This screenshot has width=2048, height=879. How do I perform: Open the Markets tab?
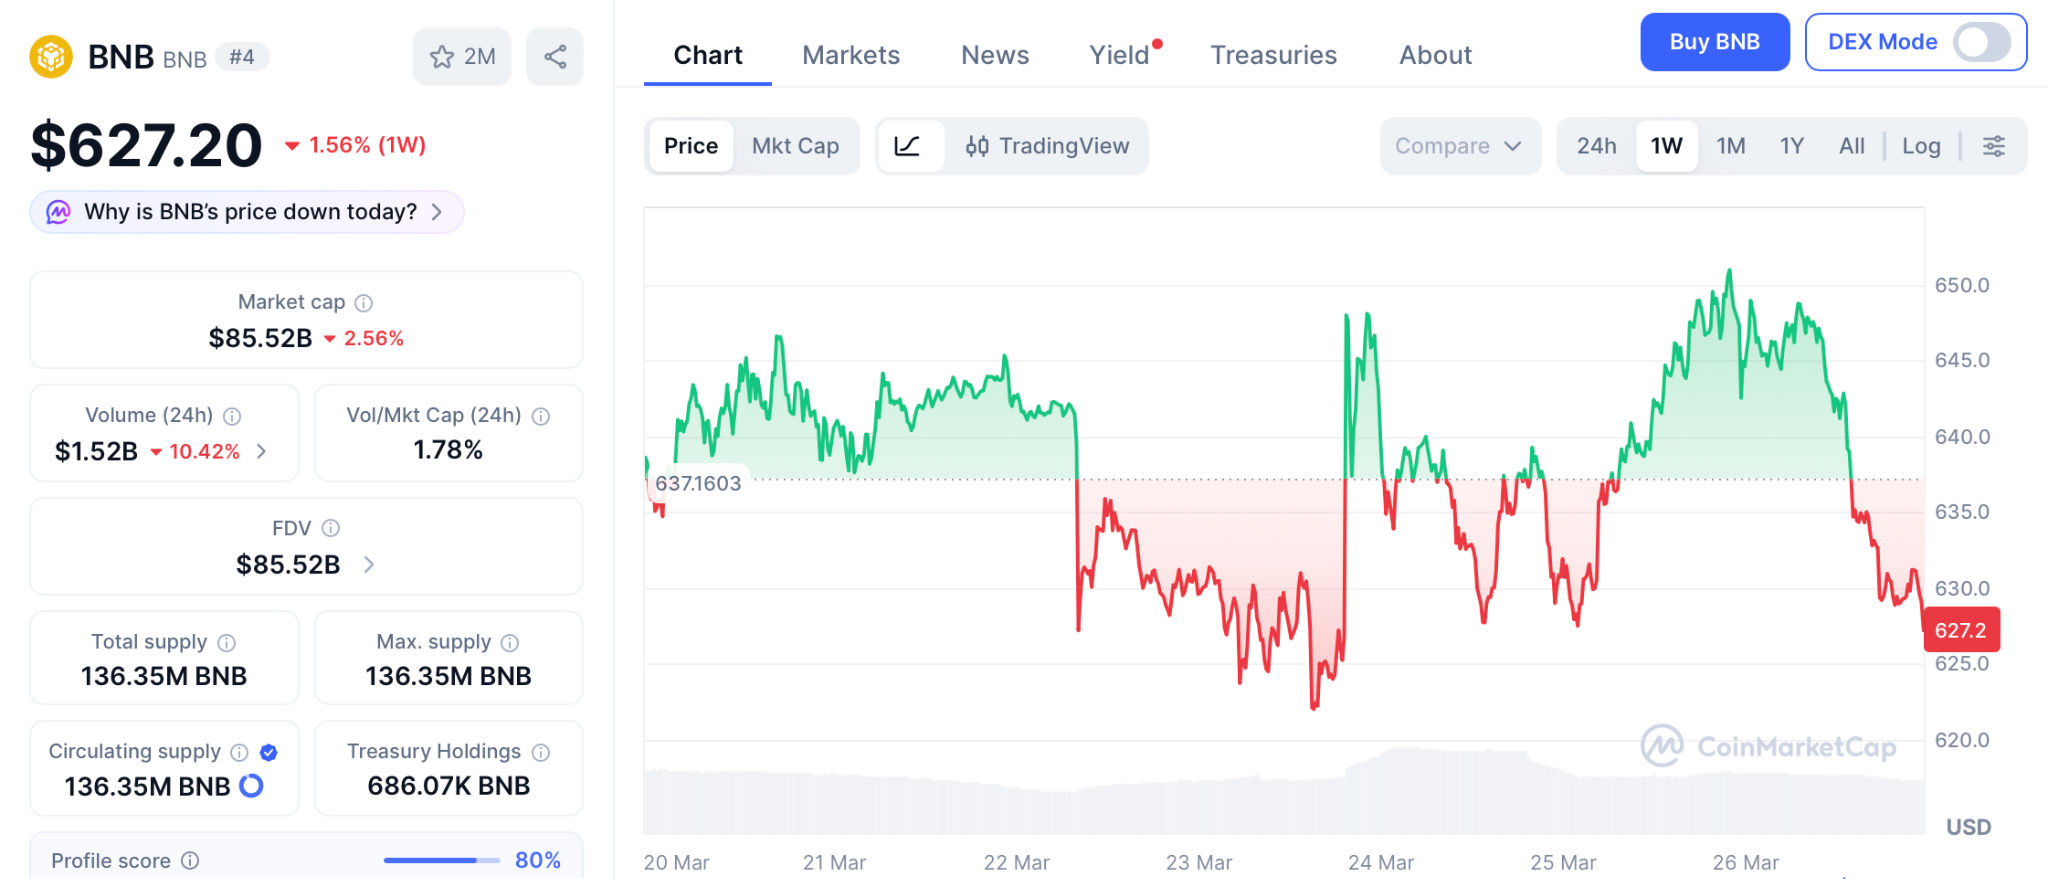click(x=851, y=55)
